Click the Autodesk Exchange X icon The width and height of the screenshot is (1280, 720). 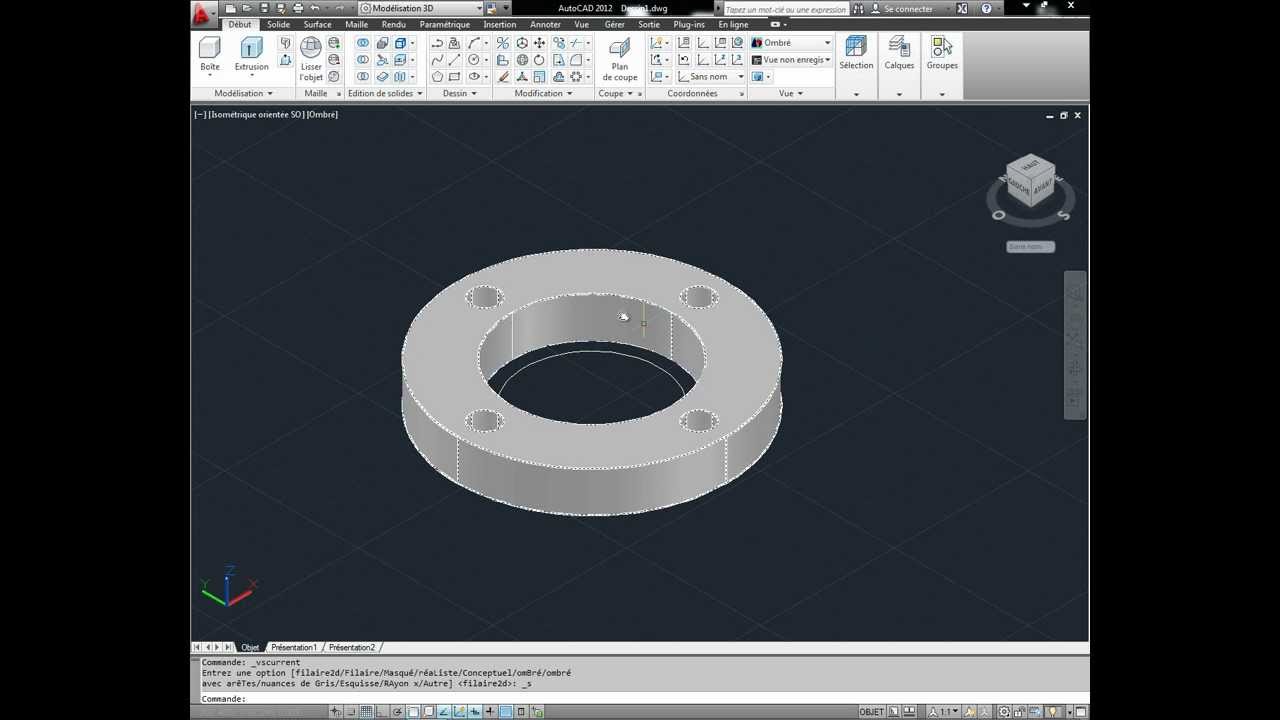(962, 8)
